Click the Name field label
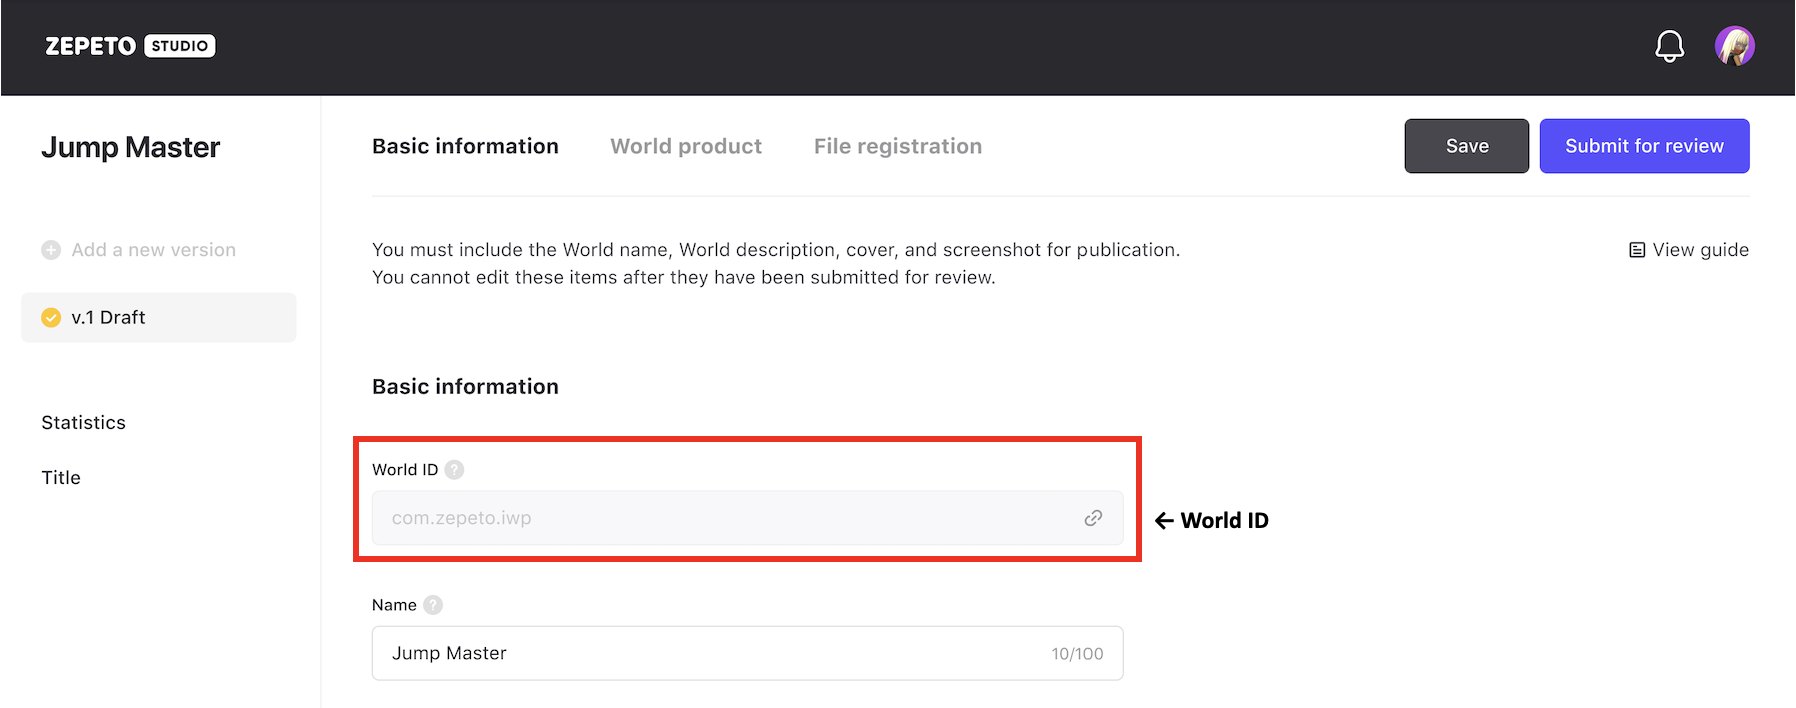This screenshot has height=708, width=1796. [394, 605]
